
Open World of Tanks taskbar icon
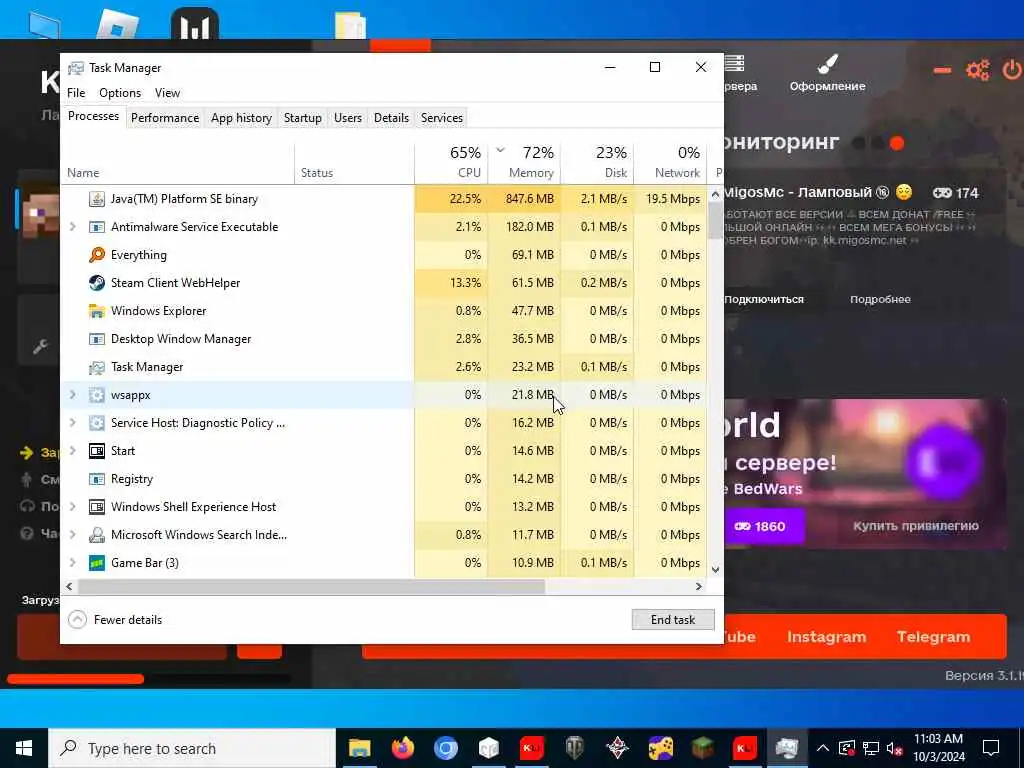pos(575,748)
